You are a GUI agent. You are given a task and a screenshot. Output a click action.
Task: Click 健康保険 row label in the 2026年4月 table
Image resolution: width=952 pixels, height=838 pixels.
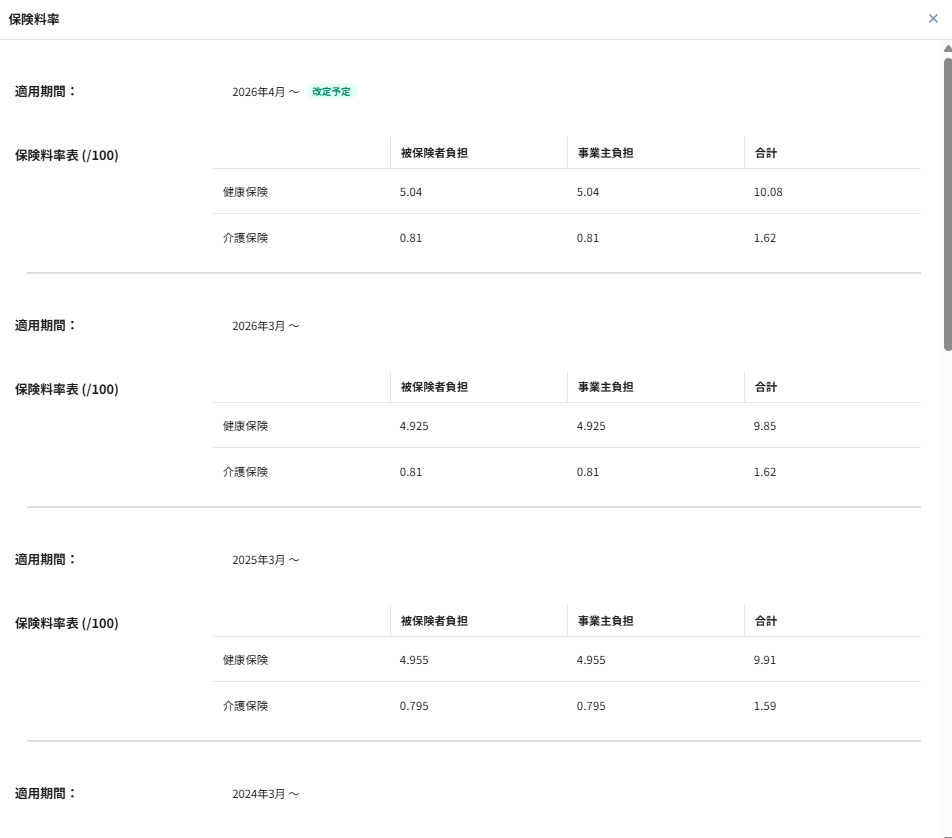245,192
